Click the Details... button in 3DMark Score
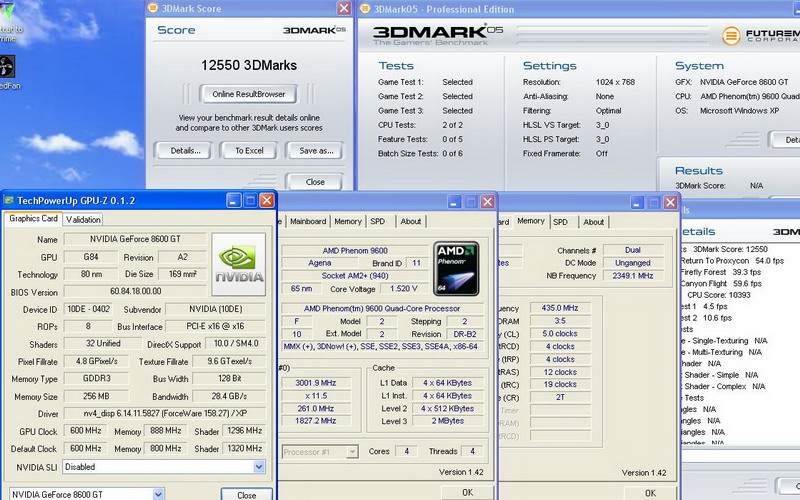 (185, 151)
